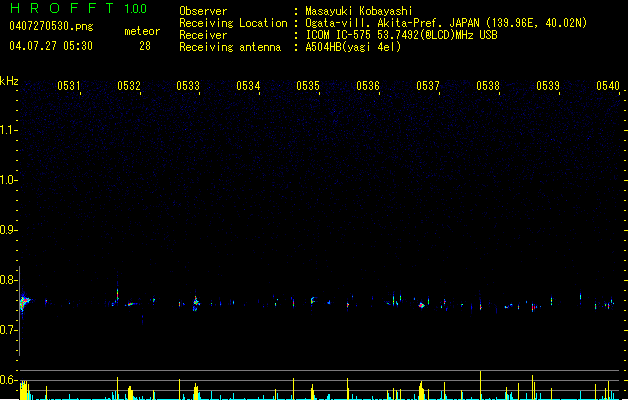Click the receiver text ICOM IC-575 53.7492 MHz USB

pos(401,35)
